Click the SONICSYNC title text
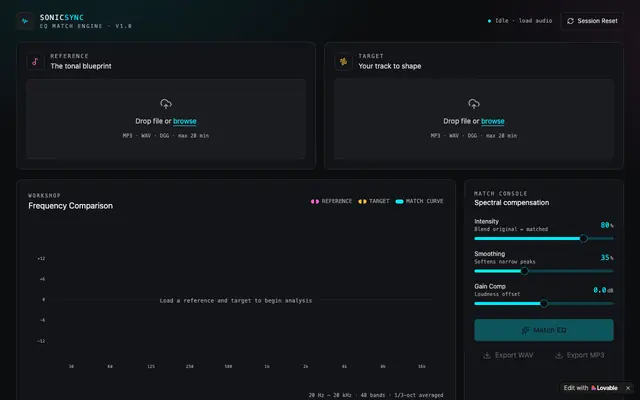The height and width of the screenshot is (400, 640). tap(62, 18)
